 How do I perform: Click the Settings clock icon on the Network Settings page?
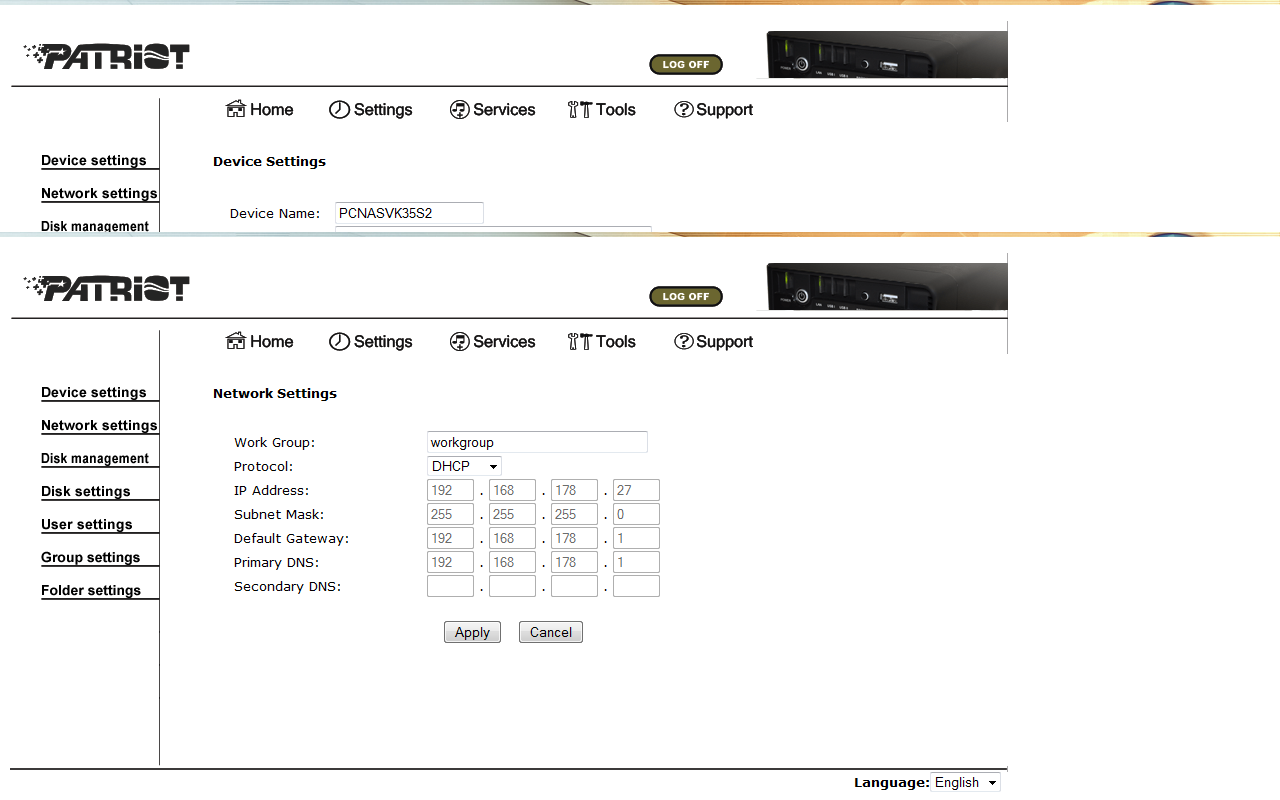[x=340, y=341]
